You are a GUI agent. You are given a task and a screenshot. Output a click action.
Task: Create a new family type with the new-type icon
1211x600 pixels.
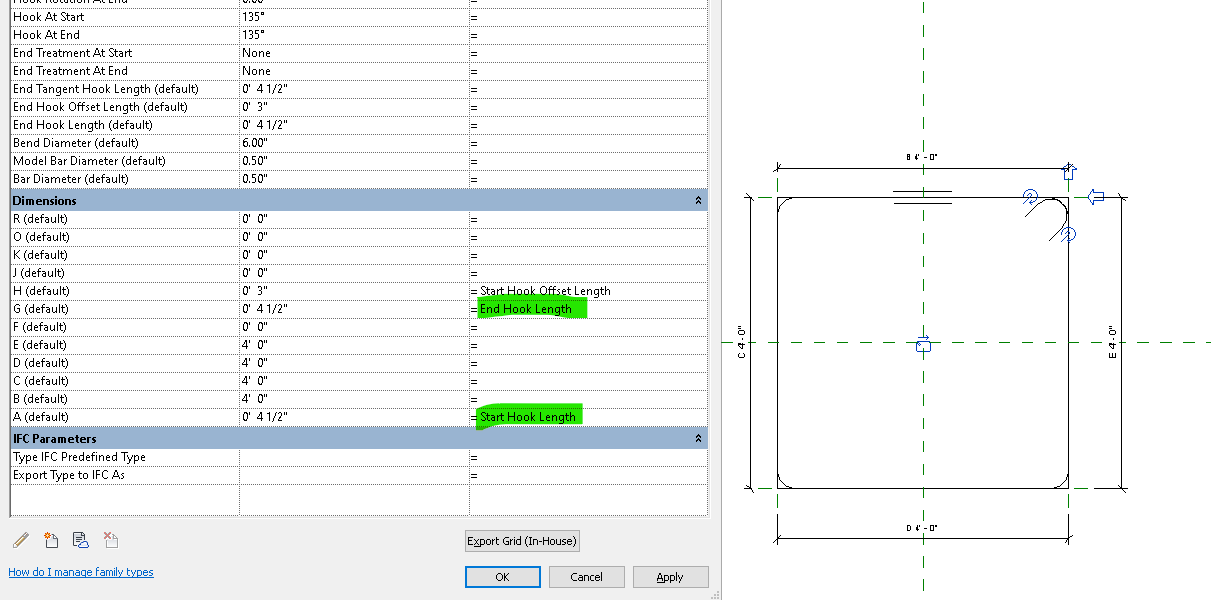coord(50,540)
